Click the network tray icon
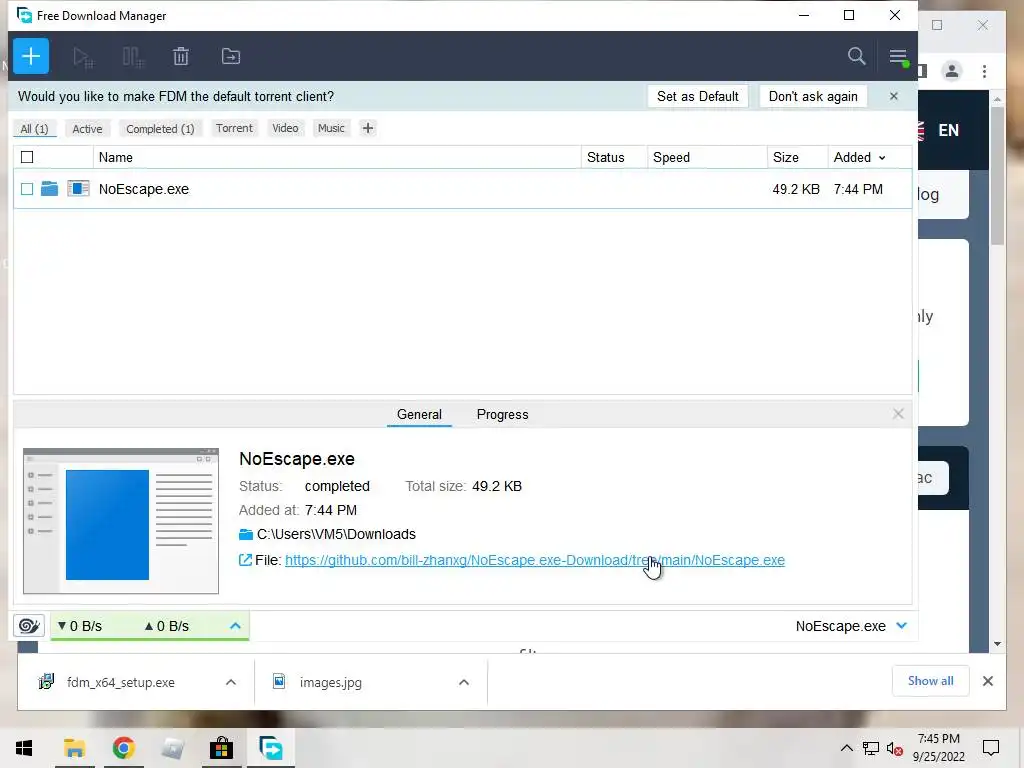Image resolution: width=1024 pixels, height=768 pixels. pyautogui.click(x=871, y=748)
